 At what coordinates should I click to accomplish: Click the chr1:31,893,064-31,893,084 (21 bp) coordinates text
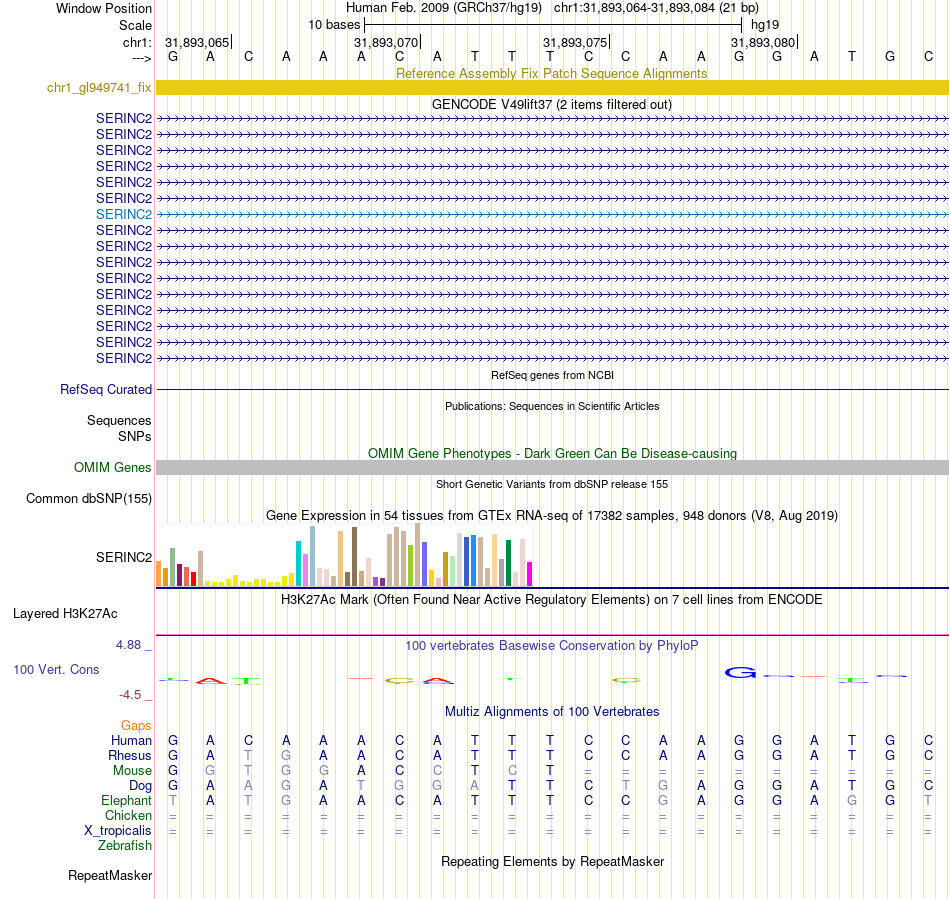[656, 8]
